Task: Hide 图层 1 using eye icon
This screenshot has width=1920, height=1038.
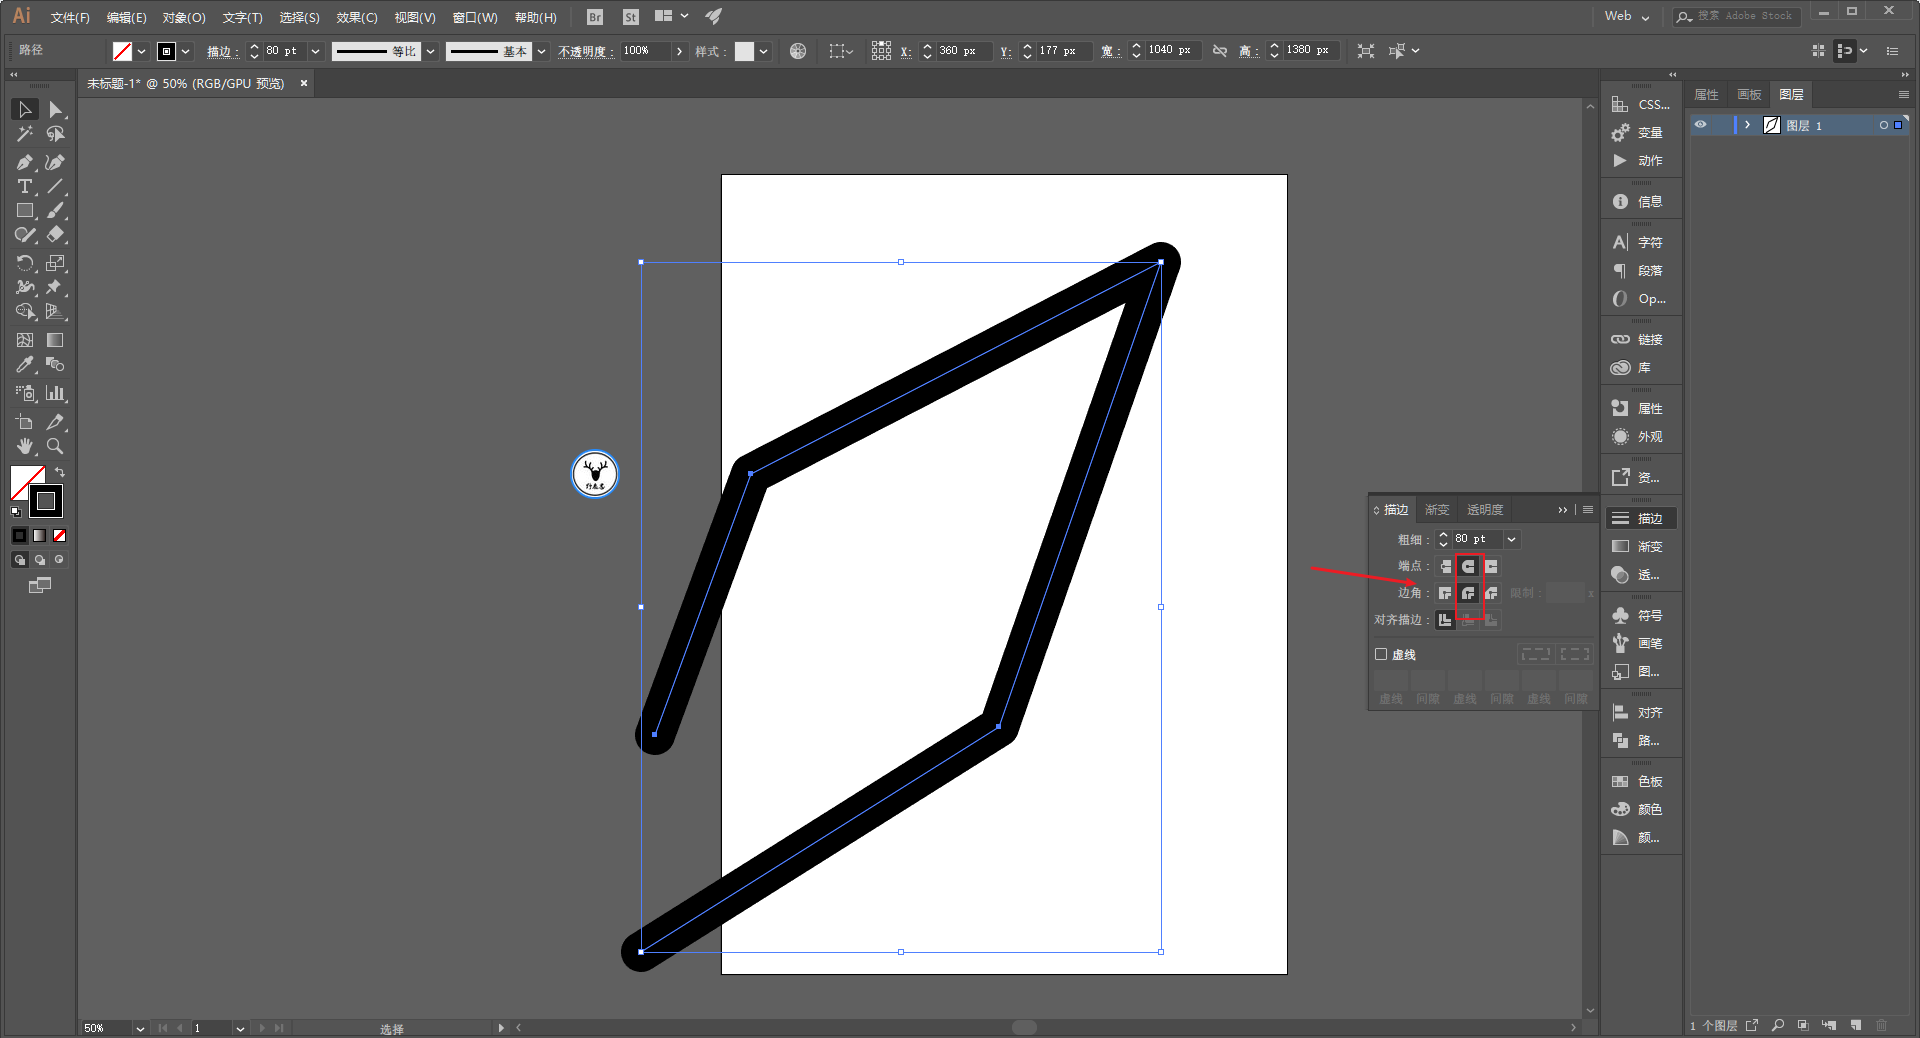Action: [x=1701, y=125]
